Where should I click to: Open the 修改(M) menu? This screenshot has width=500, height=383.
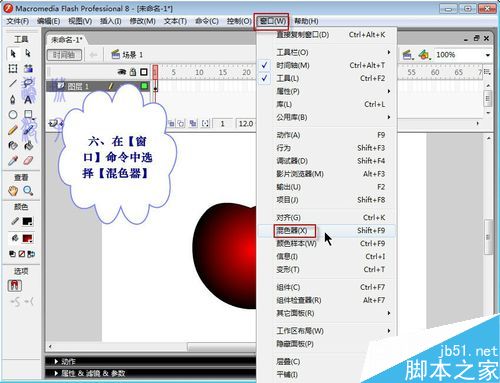point(142,21)
